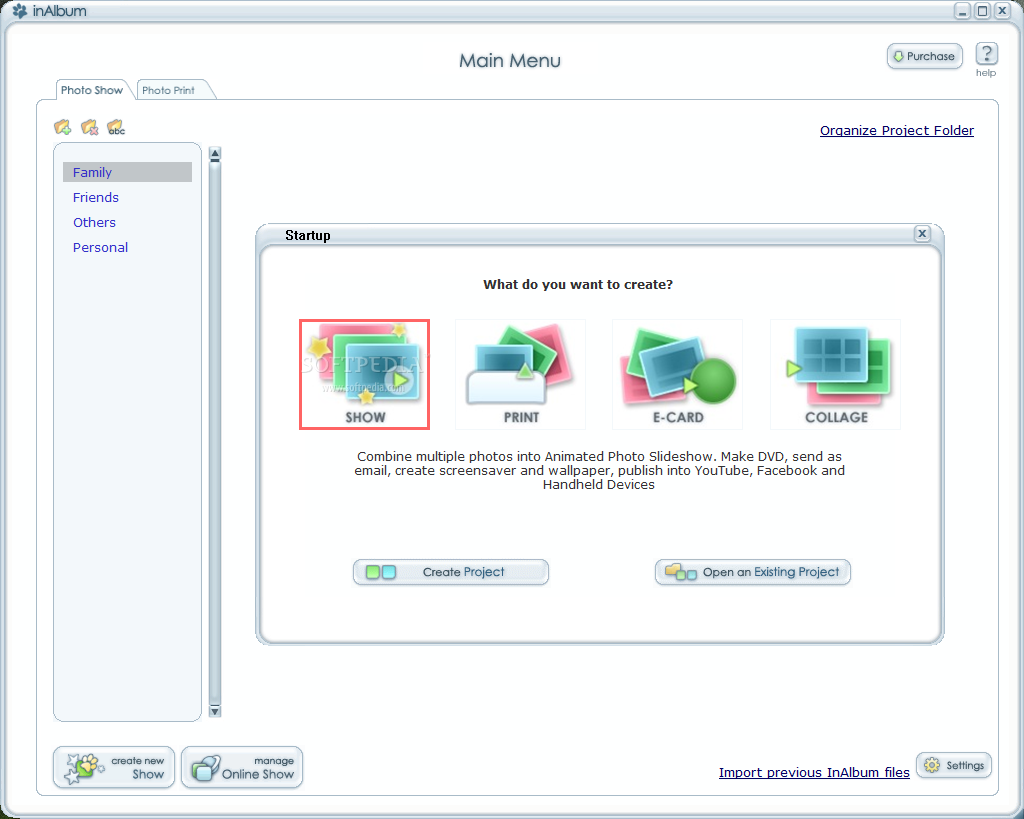Click the add new folder icon

pyautogui.click(x=63, y=127)
